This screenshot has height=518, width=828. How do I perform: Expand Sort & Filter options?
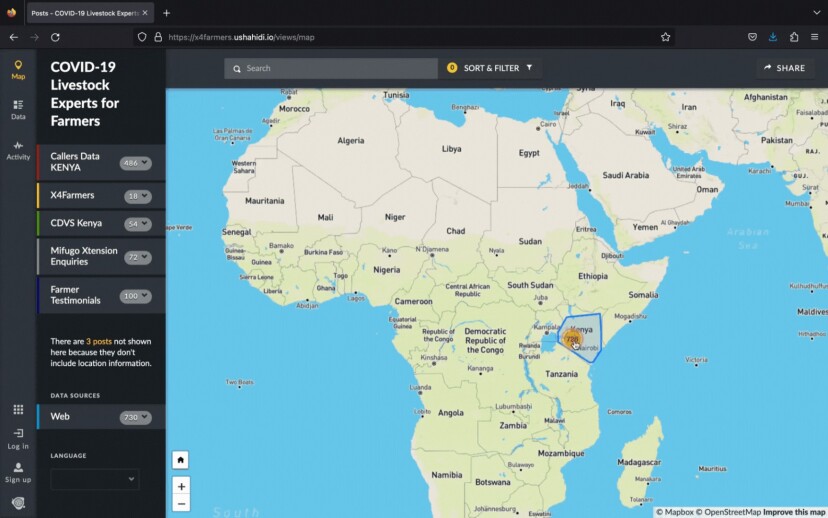coord(491,68)
